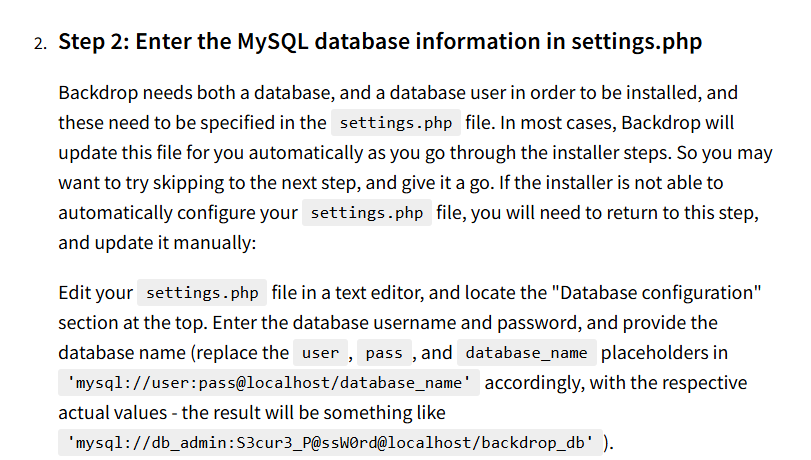
Task: Click the quoted 'Database configuration' text
Action: pyautogui.click(x=656, y=293)
